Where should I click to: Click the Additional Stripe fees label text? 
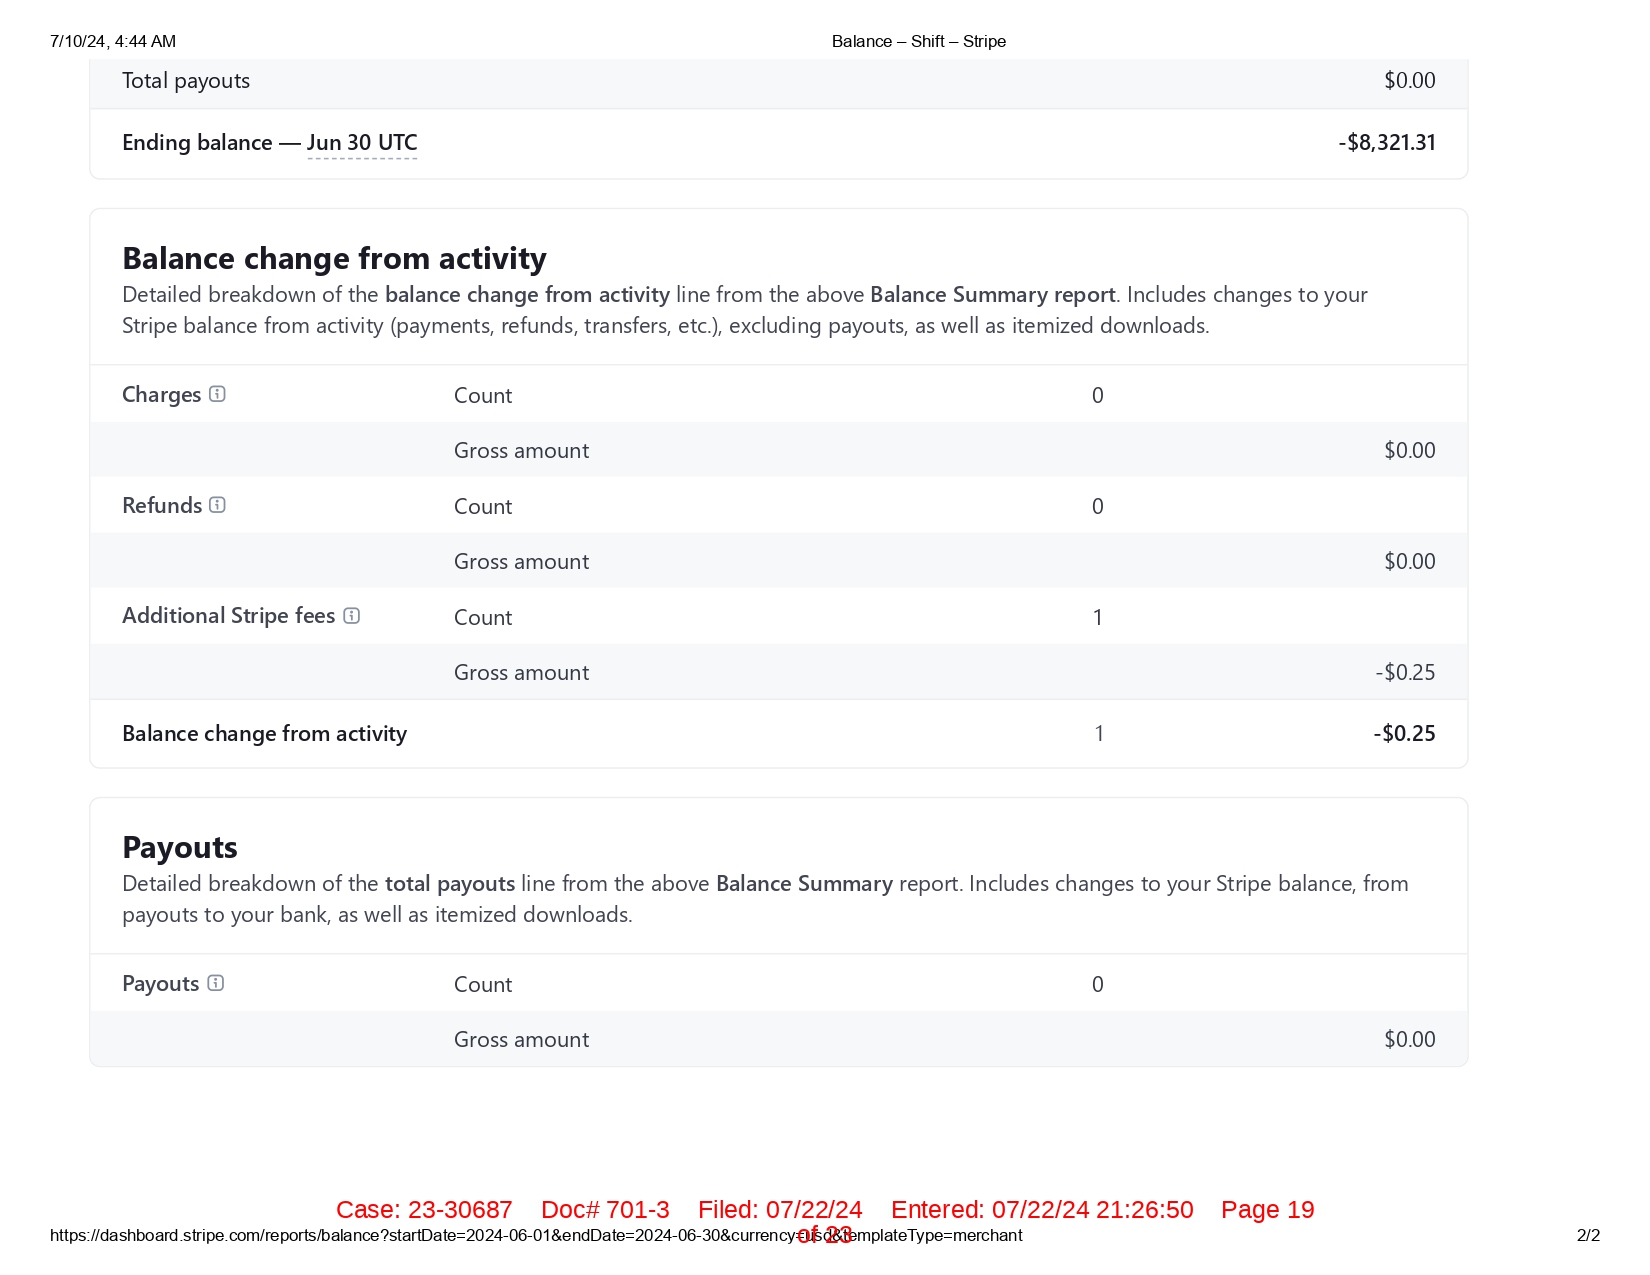tap(228, 616)
